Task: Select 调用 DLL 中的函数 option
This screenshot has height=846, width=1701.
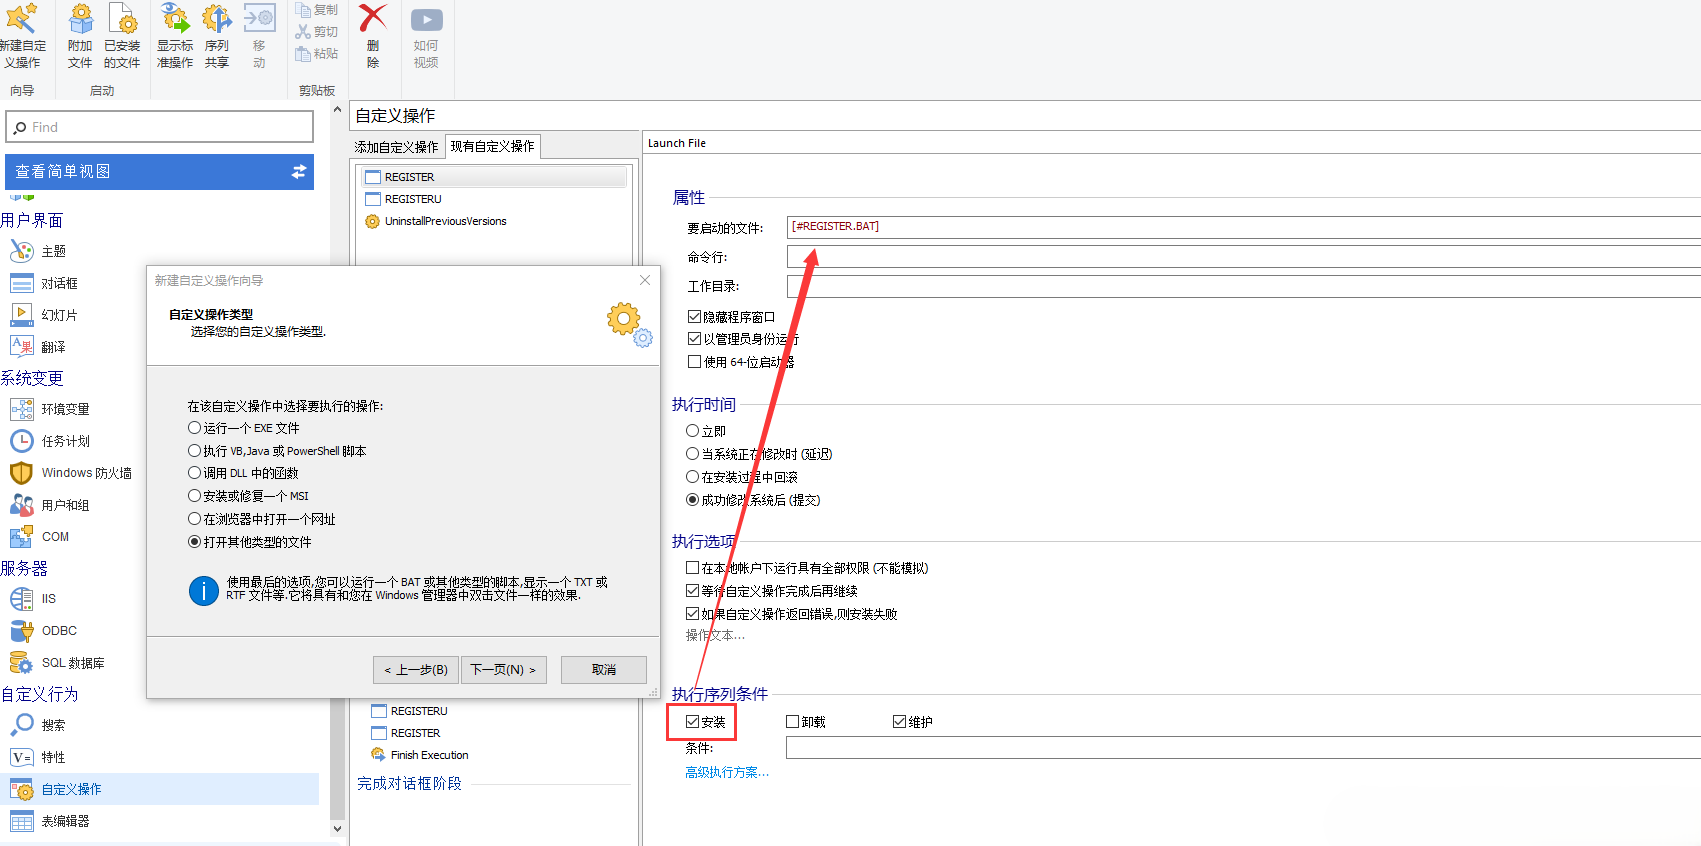Action: pyautogui.click(x=243, y=473)
